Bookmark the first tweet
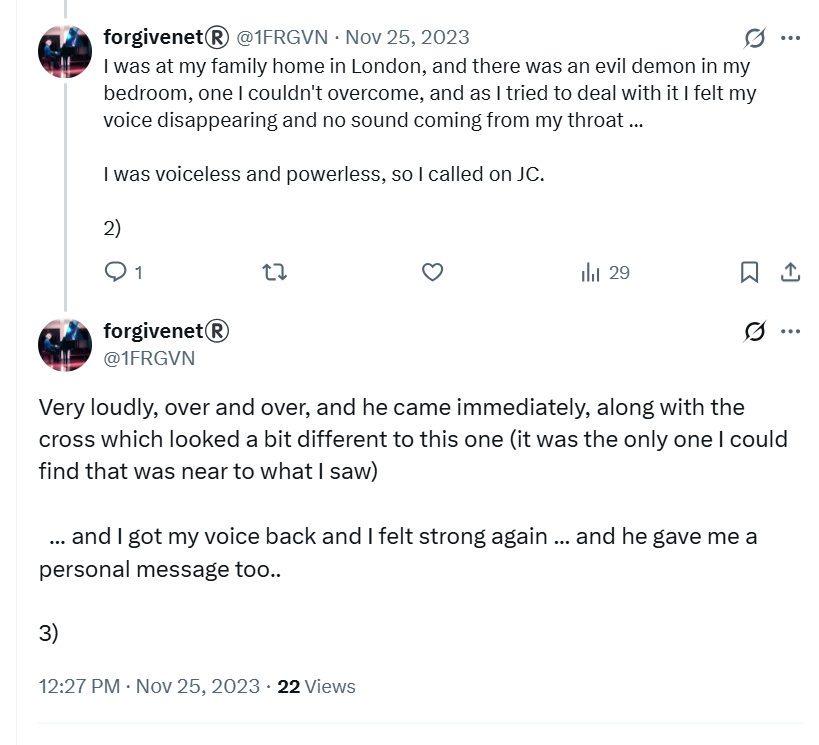The width and height of the screenshot is (819, 745). coord(750,272)
